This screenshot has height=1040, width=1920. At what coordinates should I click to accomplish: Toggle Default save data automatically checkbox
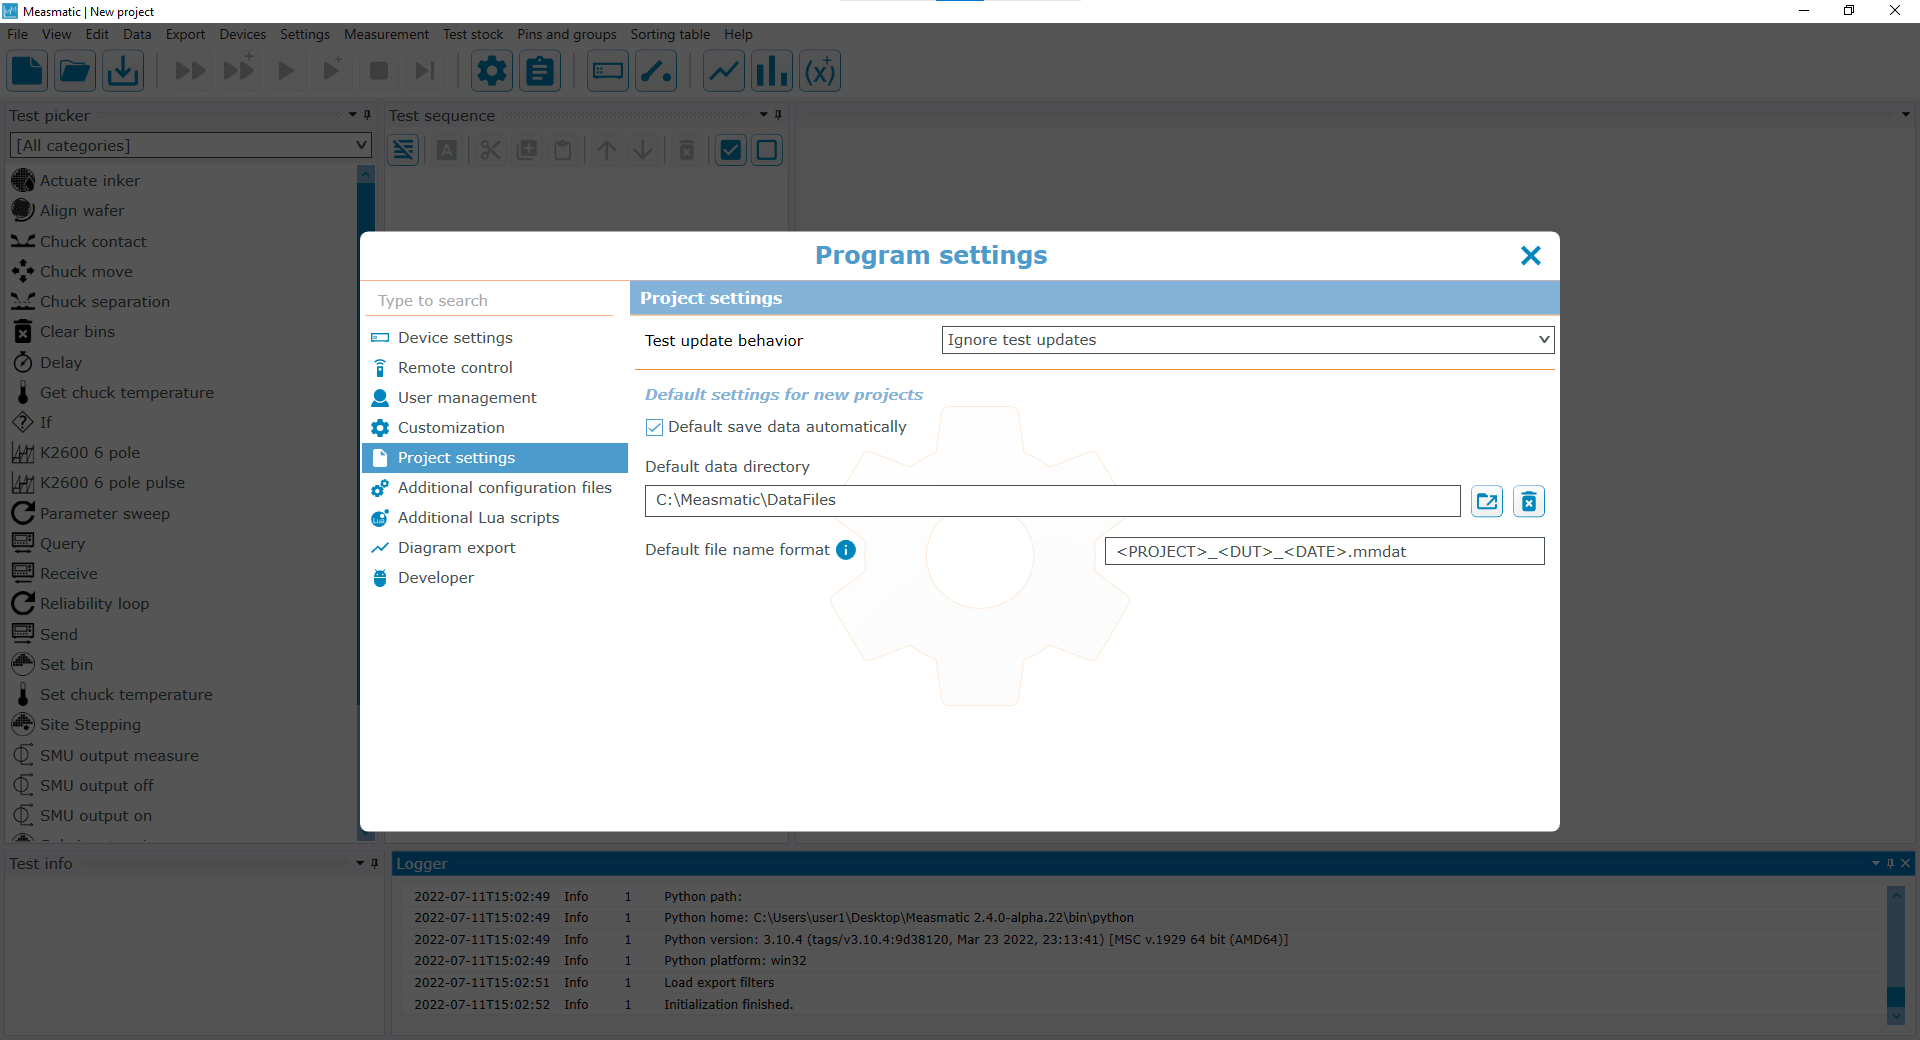[x=654, y=427]
